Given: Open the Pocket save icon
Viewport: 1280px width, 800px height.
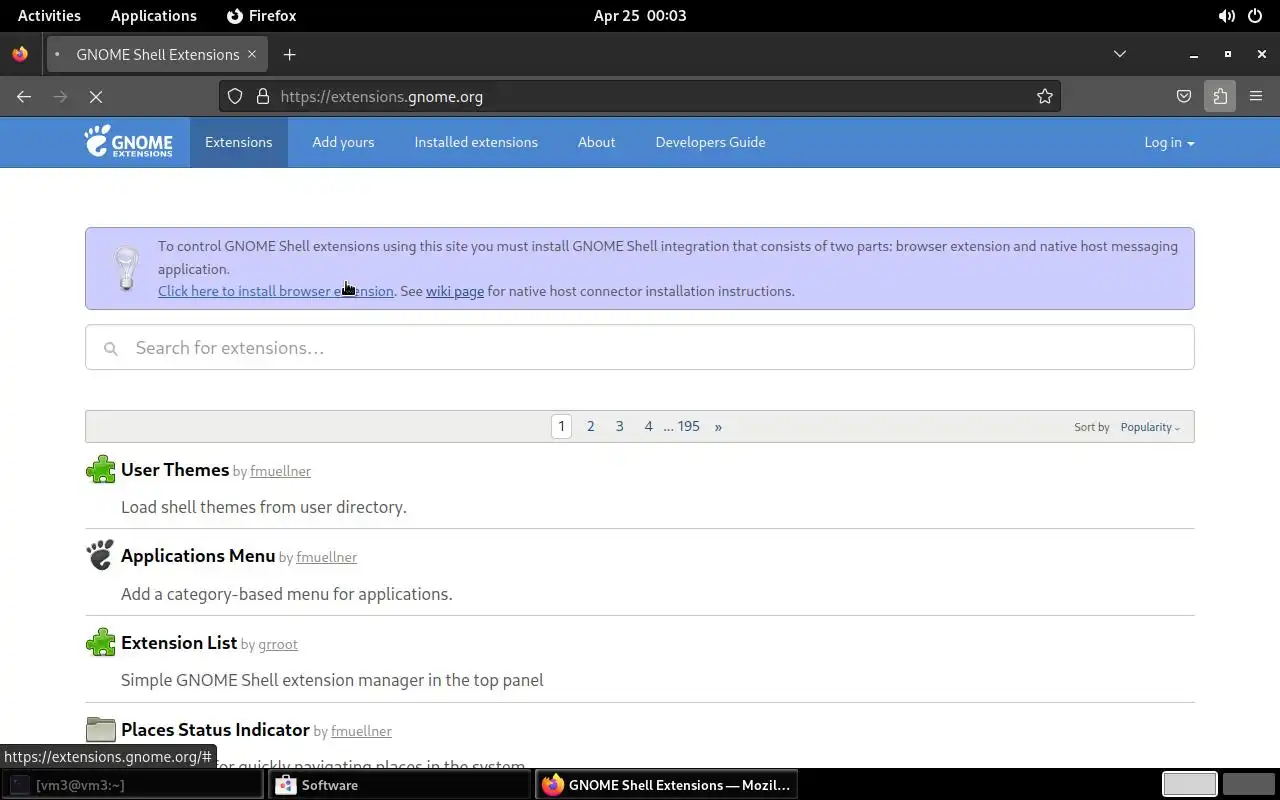Looking at the screenshot, I should 1184,96.
